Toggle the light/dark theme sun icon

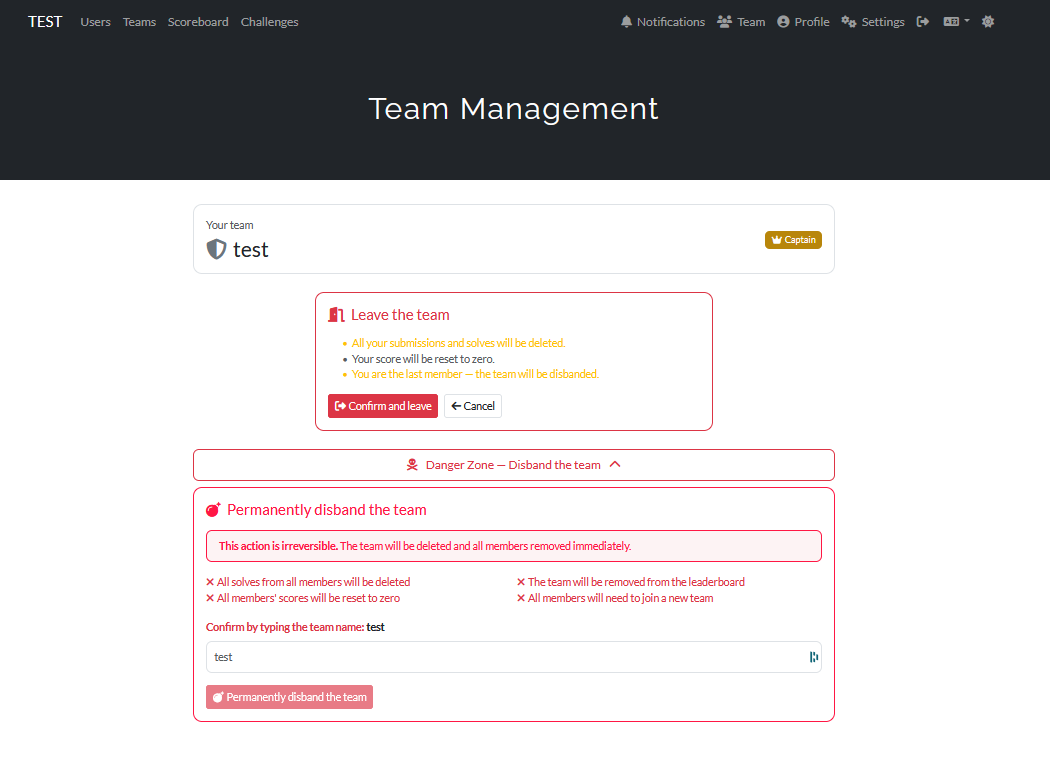click(x=988, y=22)
